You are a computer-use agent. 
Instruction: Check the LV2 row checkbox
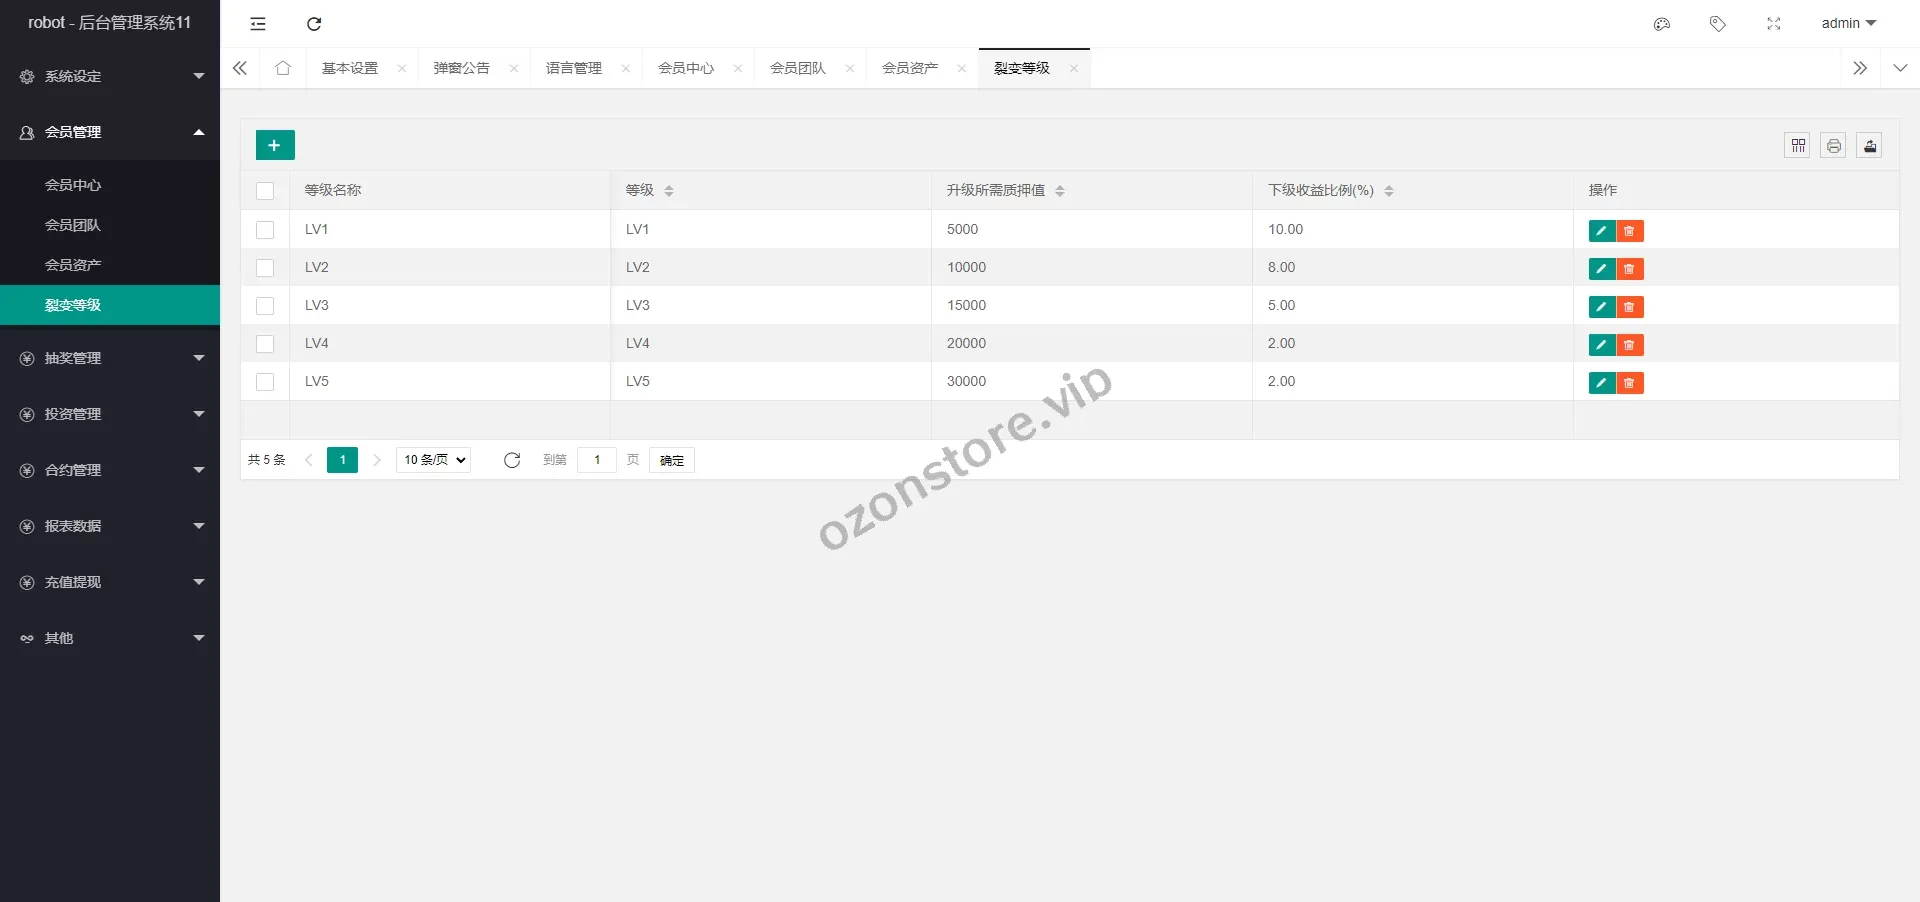pos(265,268)
